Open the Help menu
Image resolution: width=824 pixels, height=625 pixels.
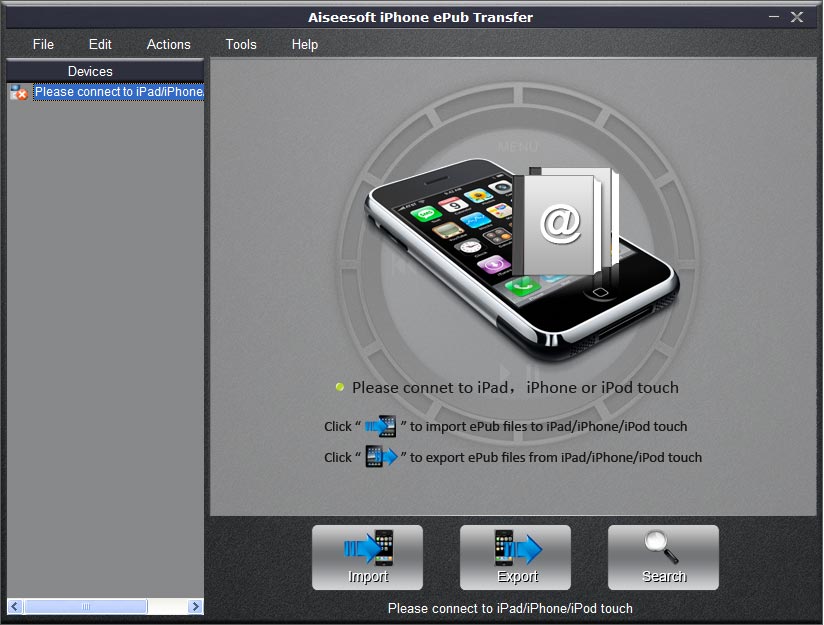tap(304, 44)
